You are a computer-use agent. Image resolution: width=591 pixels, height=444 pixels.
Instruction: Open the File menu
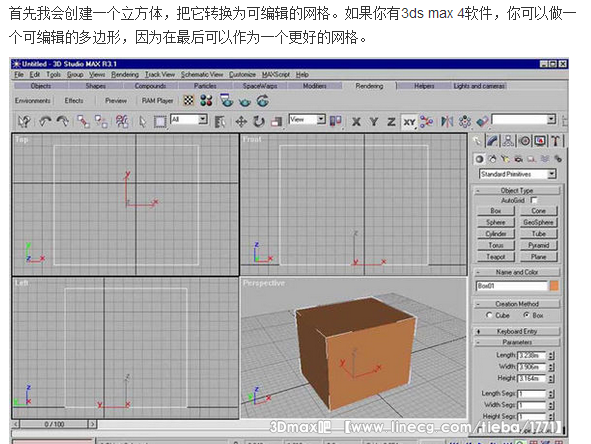(x=19, y=74)
